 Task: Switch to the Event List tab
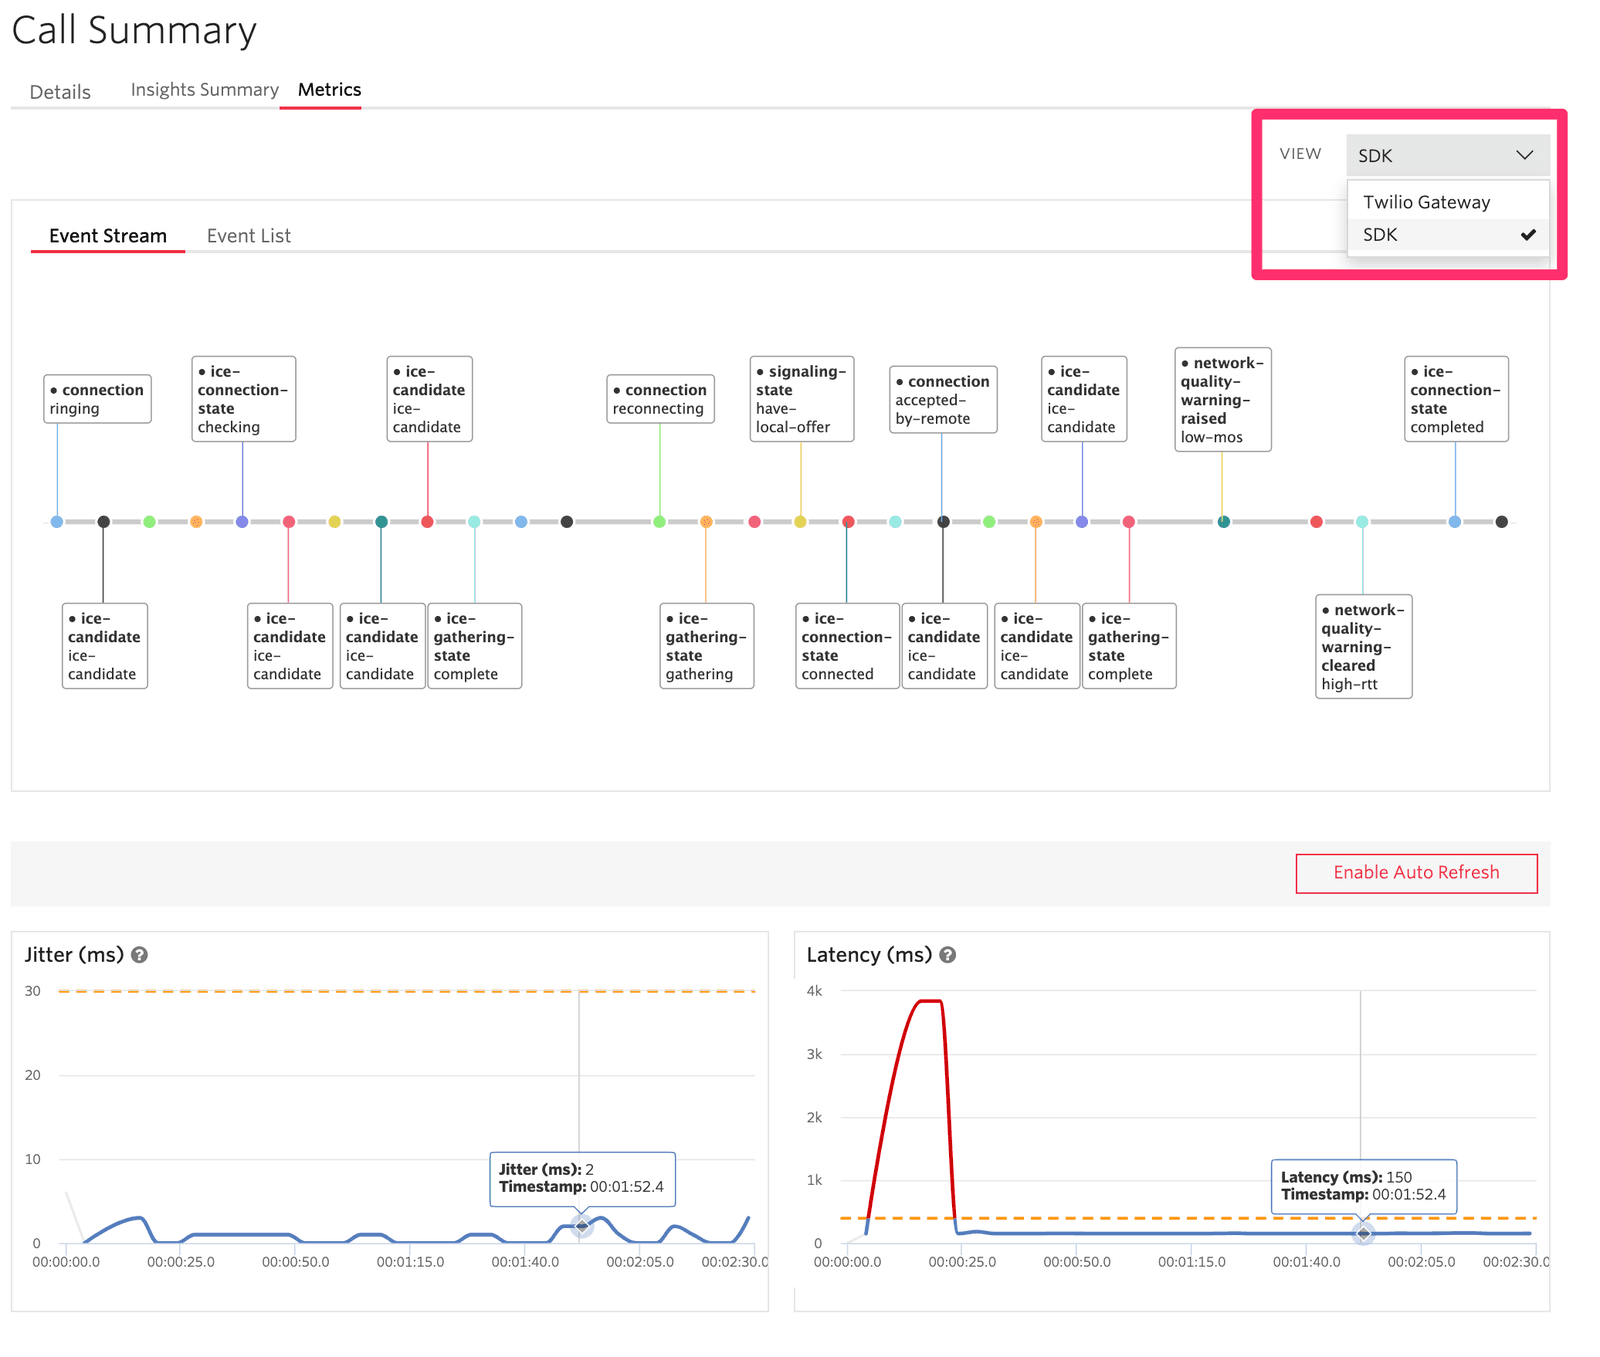pyautogui.click(x=248, y=235)
